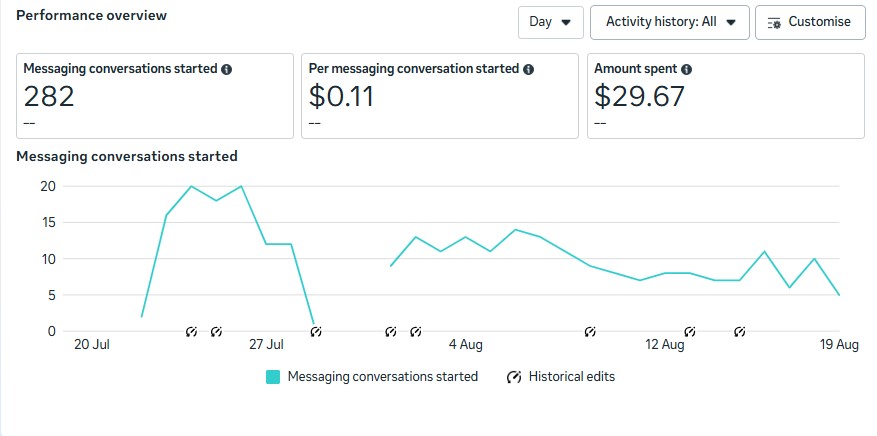Click historical edit marker between 4 Aug and 12 Aug
The width and height of the screenshot is (877, 436).
click(x=590, y=331)
